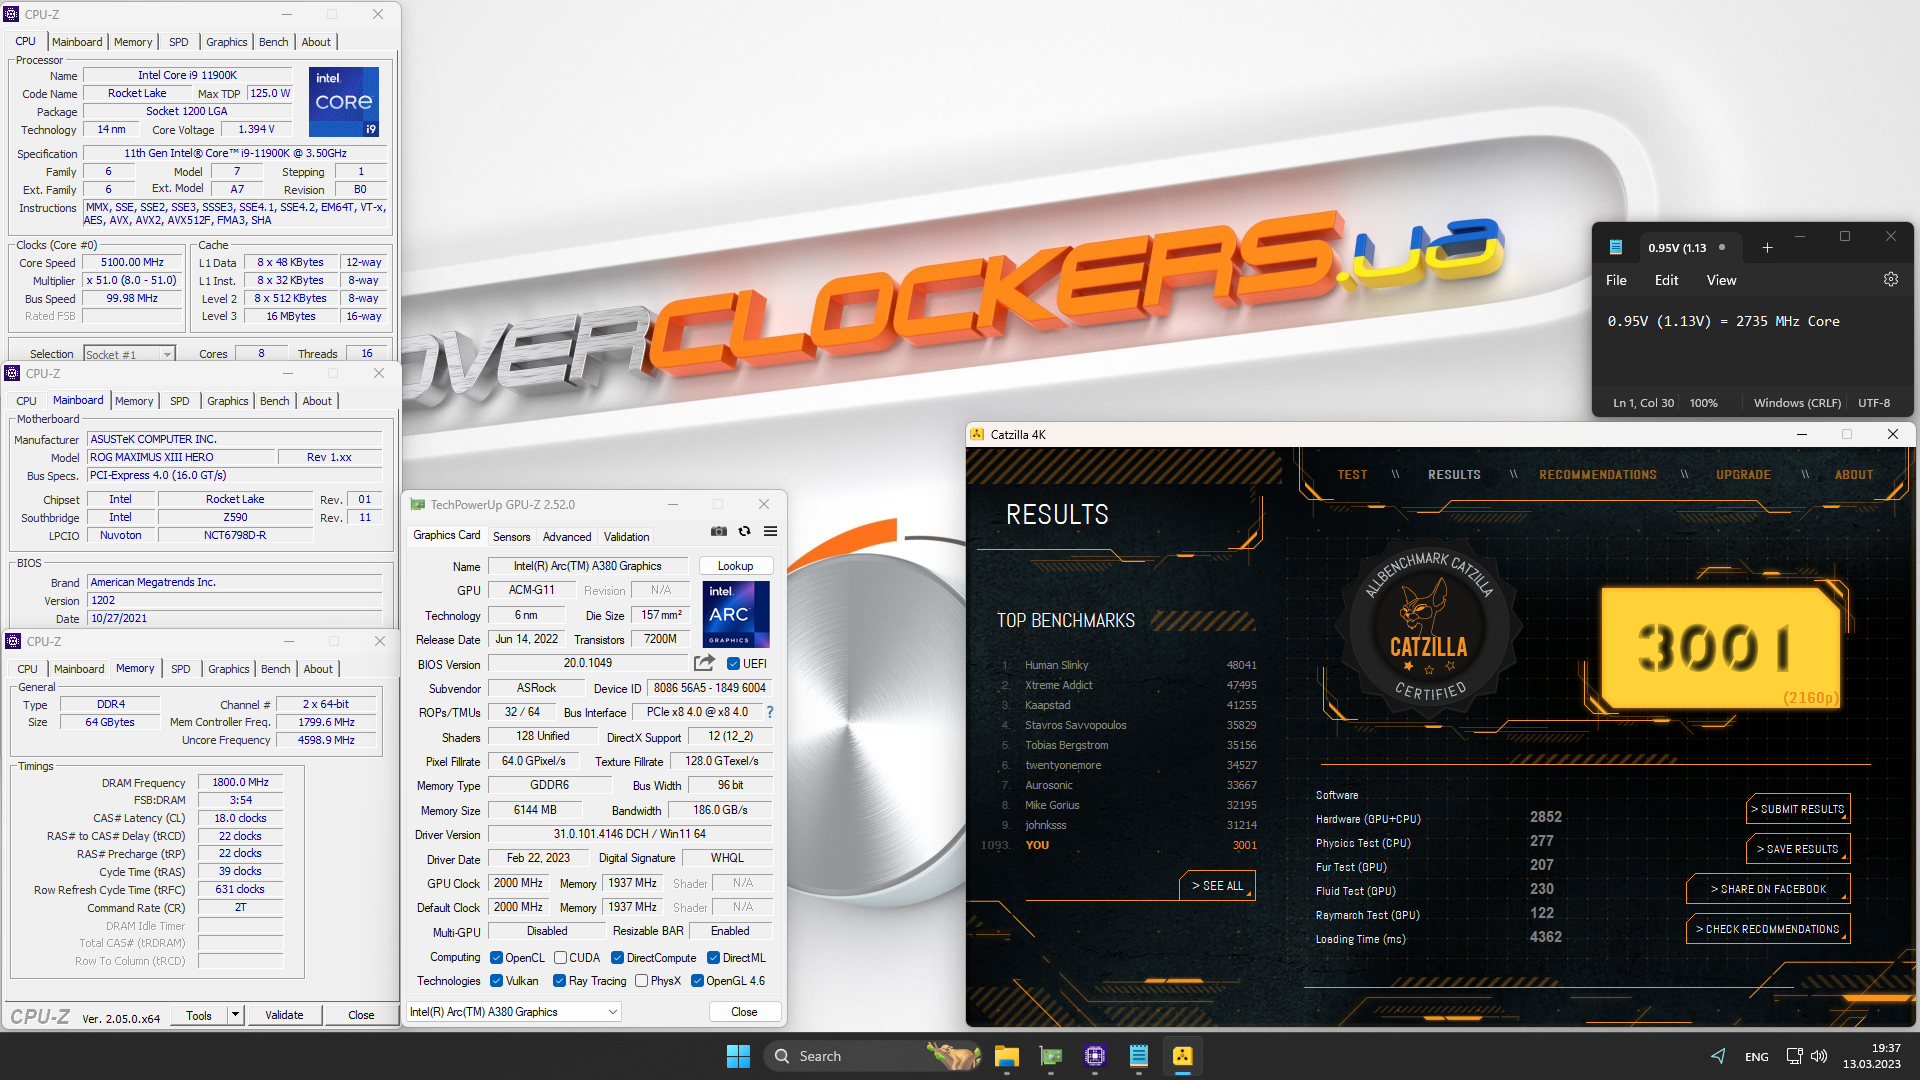Click Intel Core i9 logo in CPU-Z
1920x1080 pixels.
(344, 101)
